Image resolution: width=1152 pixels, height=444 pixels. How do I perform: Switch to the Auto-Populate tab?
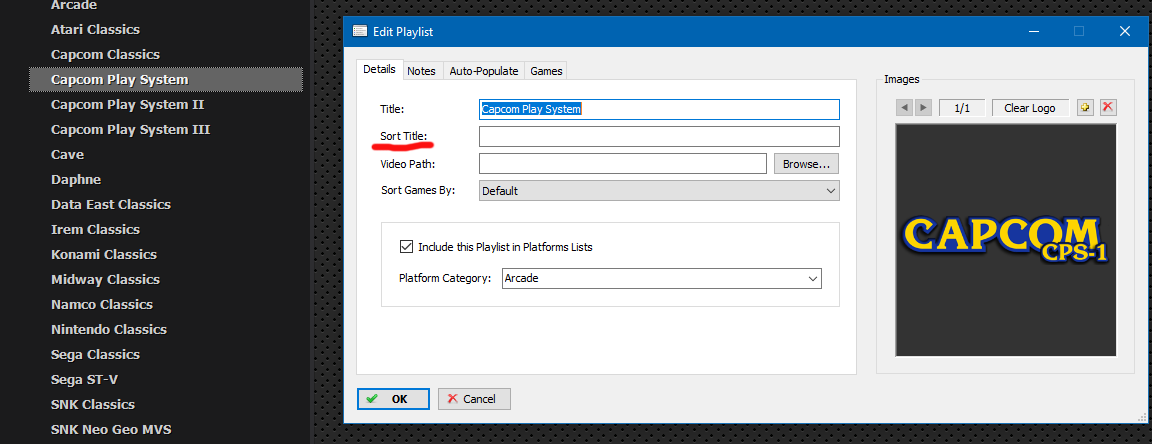pyautogui.click(x=484, y=71)
